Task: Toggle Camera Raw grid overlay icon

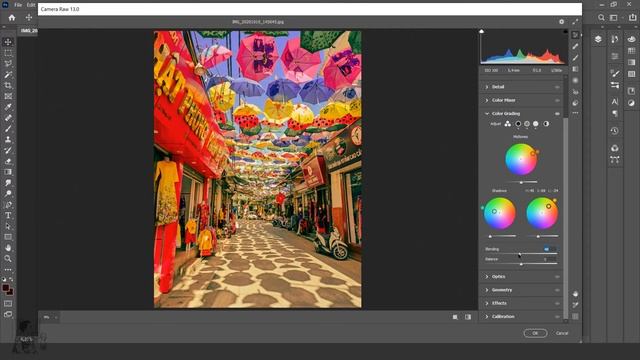Action: click(575, 316)
